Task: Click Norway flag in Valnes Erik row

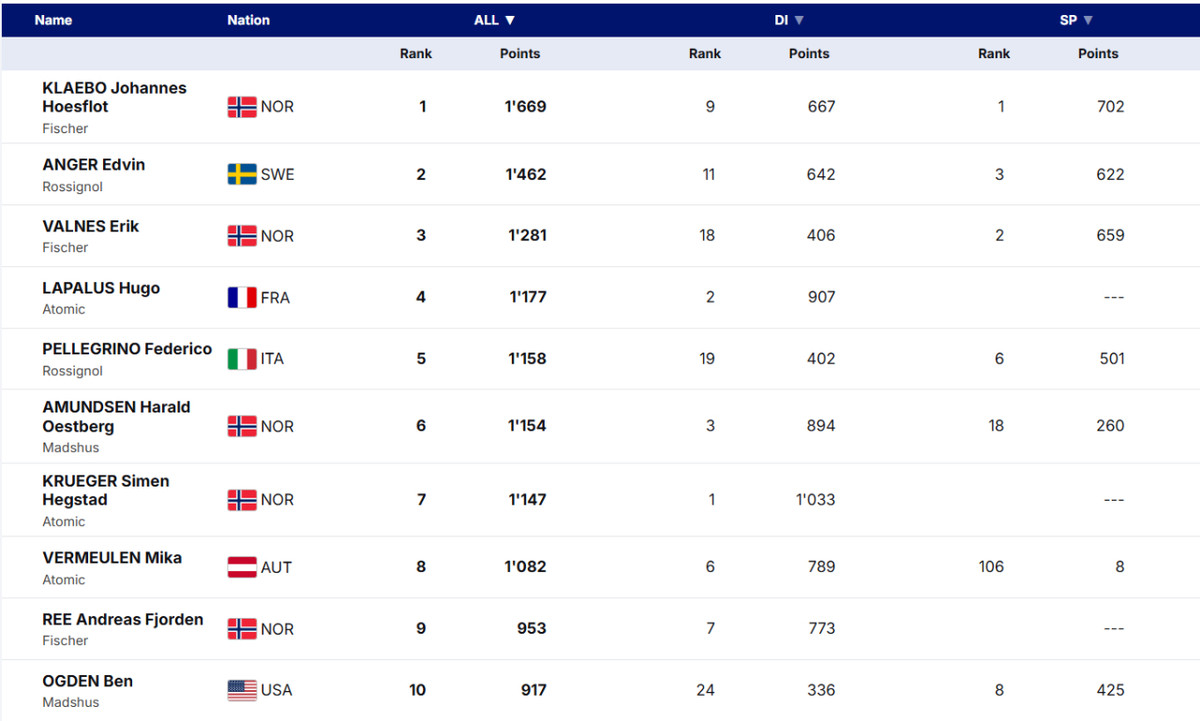Action: (242, 236)
